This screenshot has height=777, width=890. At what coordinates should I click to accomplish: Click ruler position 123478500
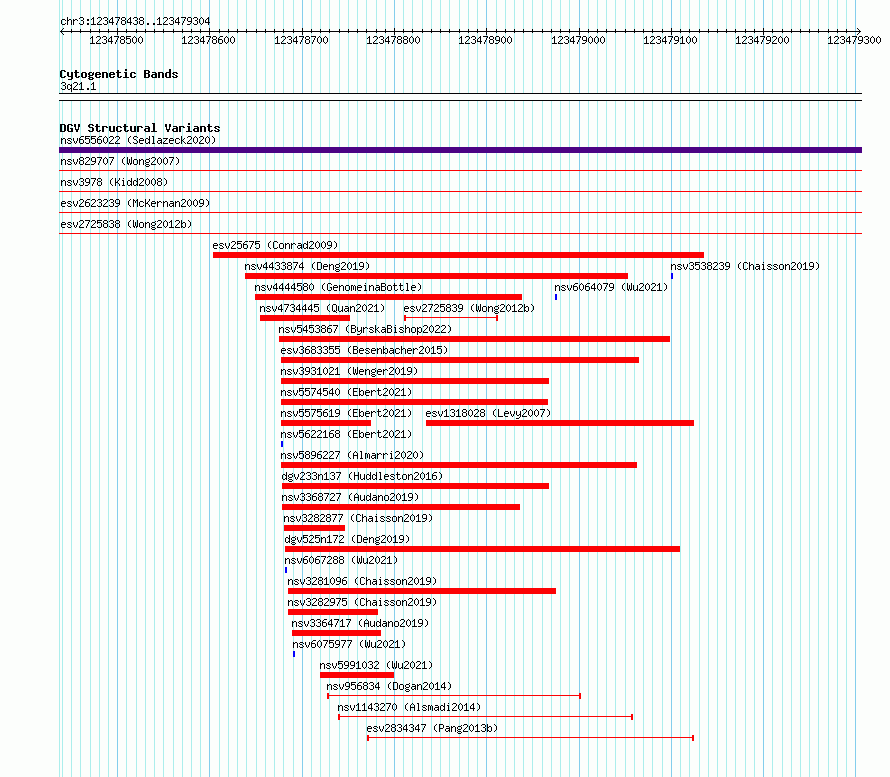point(116,40)
